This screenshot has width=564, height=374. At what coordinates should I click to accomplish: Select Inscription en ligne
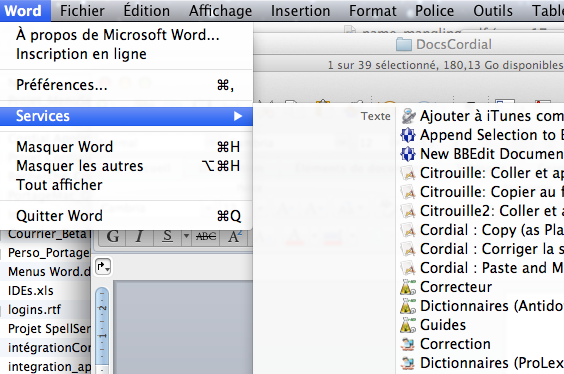[126, 54]
